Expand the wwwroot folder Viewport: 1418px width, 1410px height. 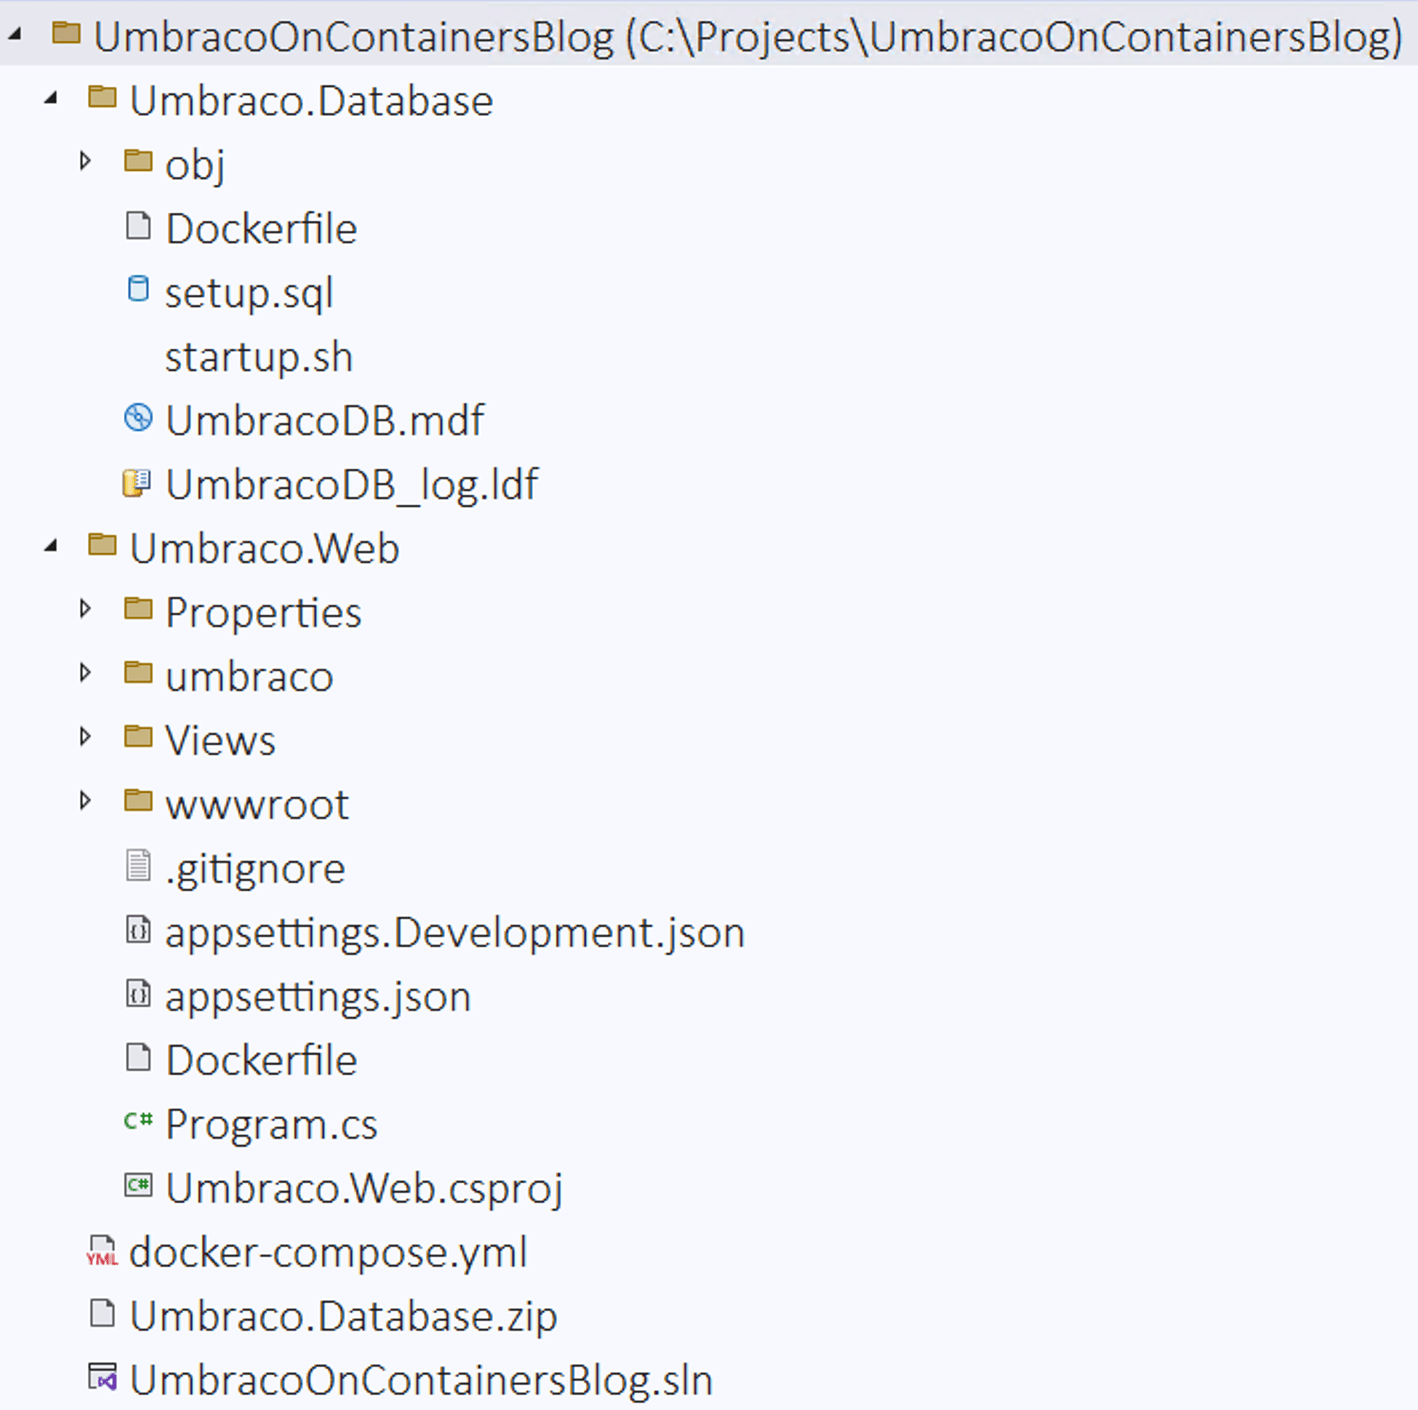coord(85,801)
